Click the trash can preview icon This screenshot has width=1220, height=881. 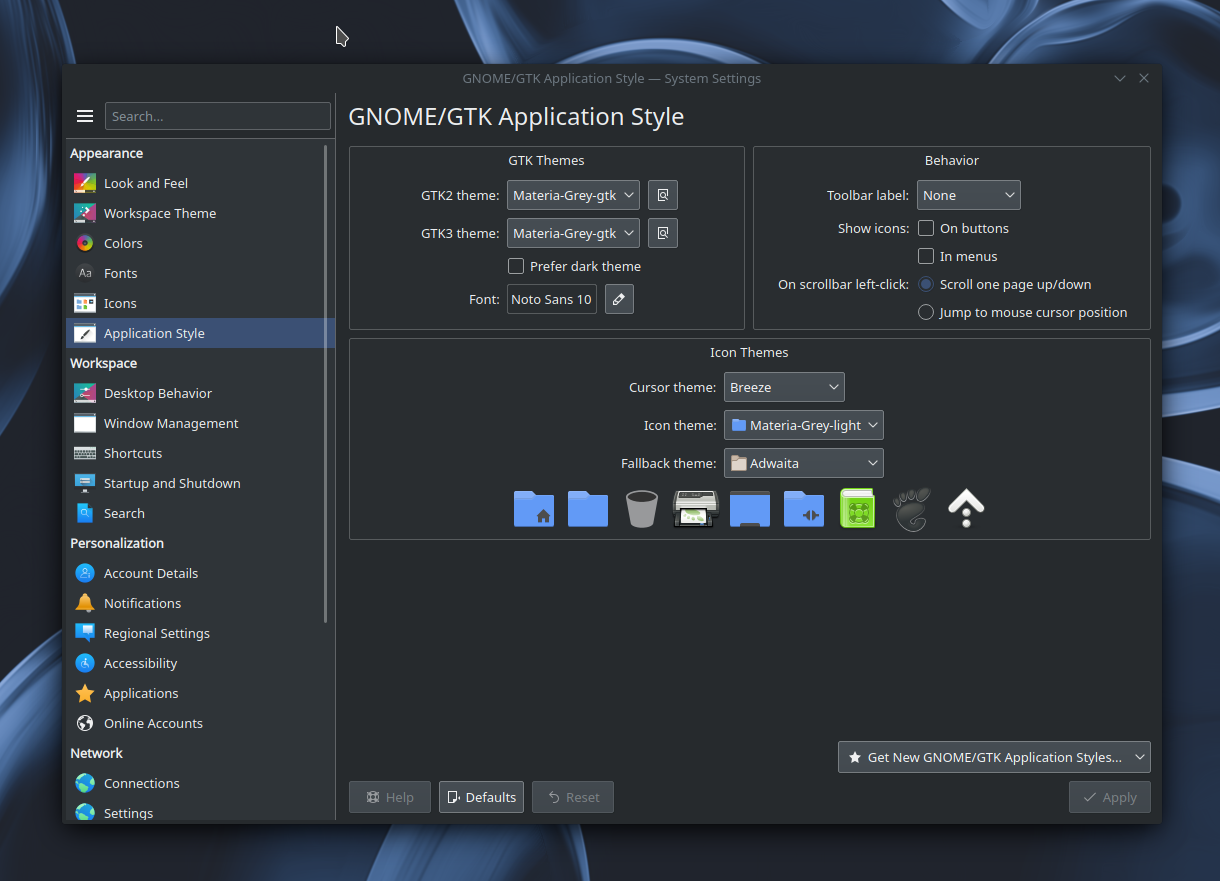[642, 508]
